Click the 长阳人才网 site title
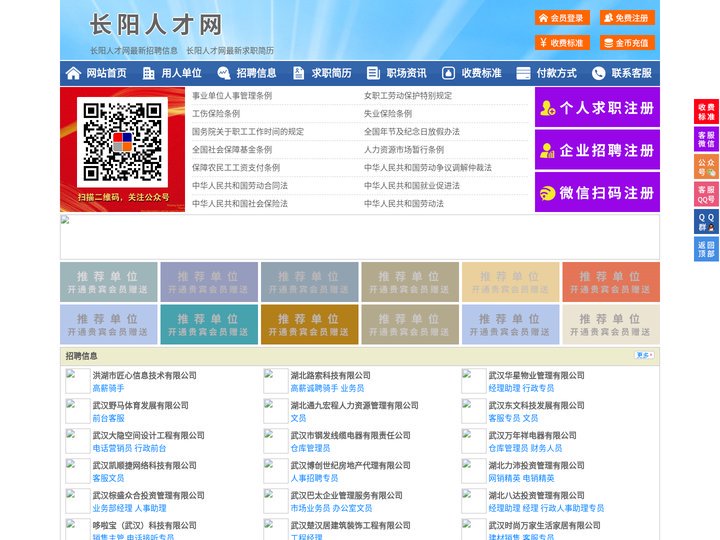This screenshot has width=720, height=540. pos(156,24)
